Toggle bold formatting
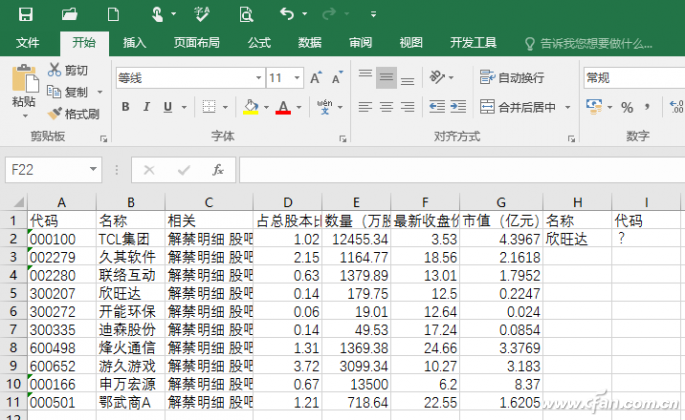Viewport: 685px width, 420px height. [125, 107]
